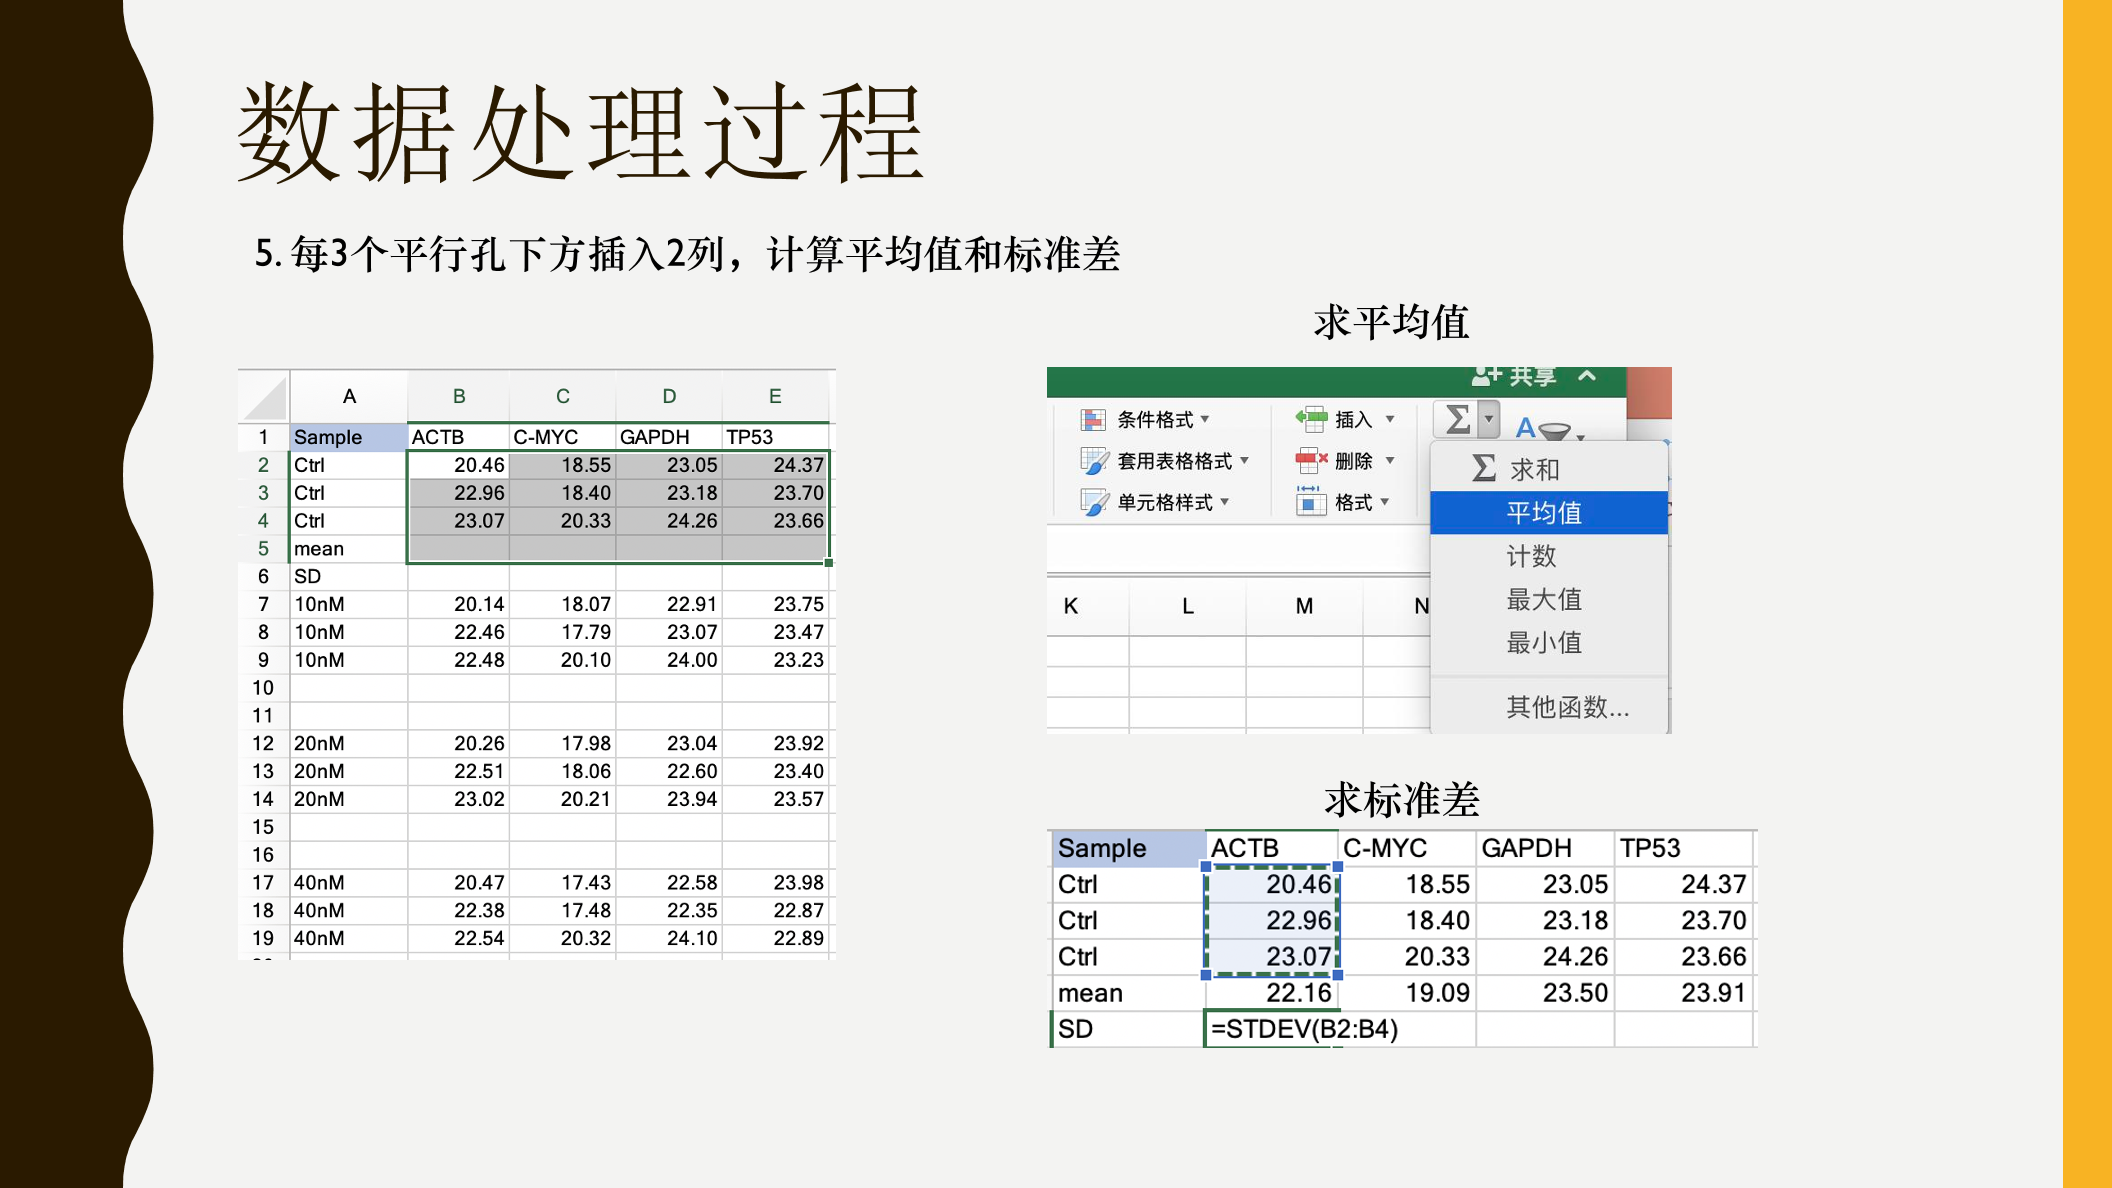Click the format (格式) icon

click(1310, 502)
